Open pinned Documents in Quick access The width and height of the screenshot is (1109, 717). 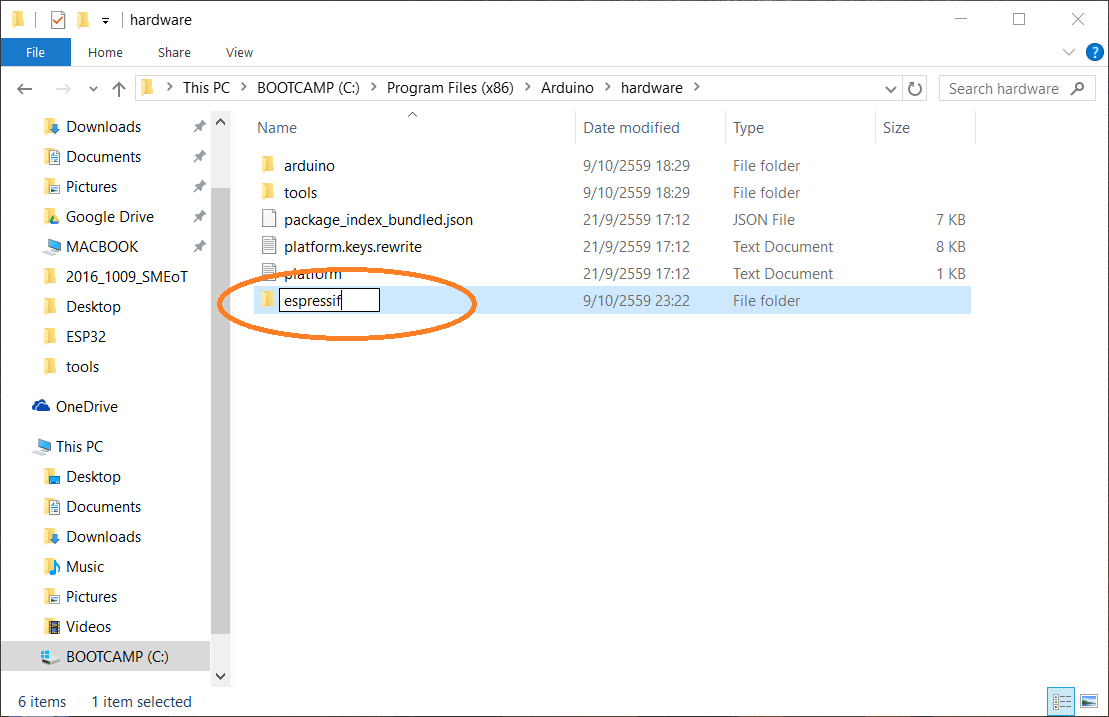(x=103, y=157)
